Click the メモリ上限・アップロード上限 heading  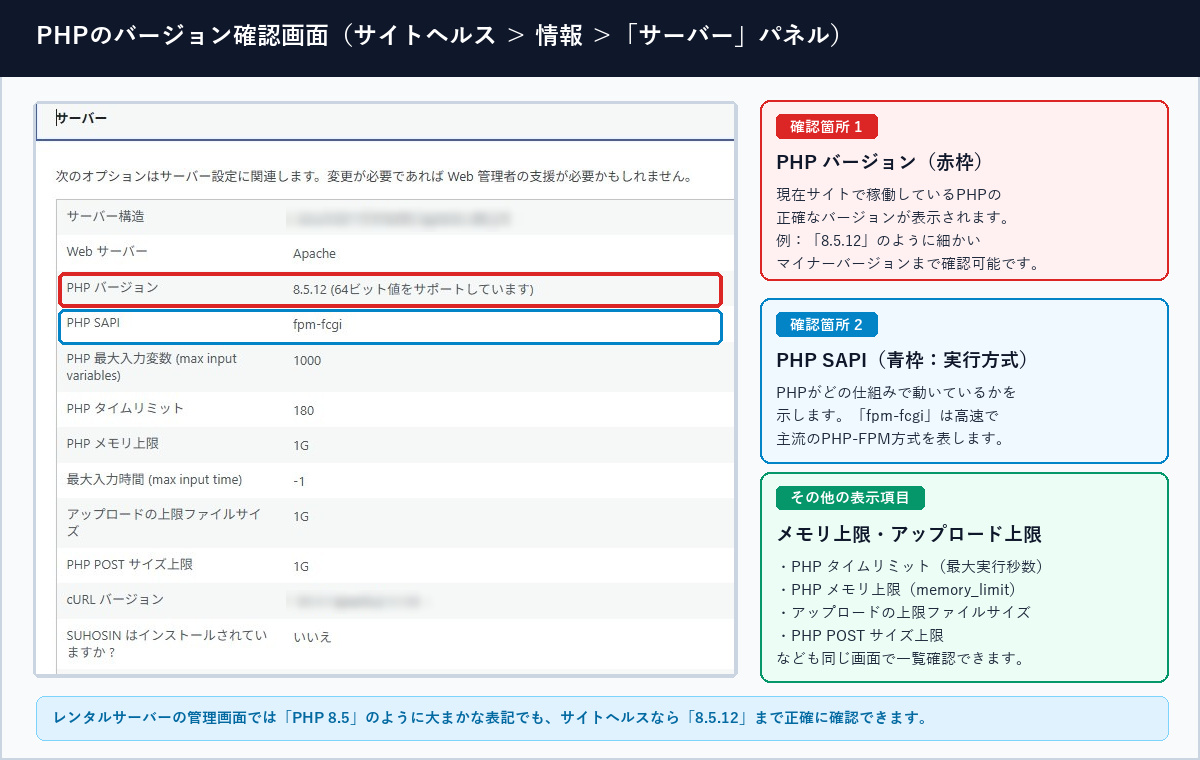click(909, 534)
